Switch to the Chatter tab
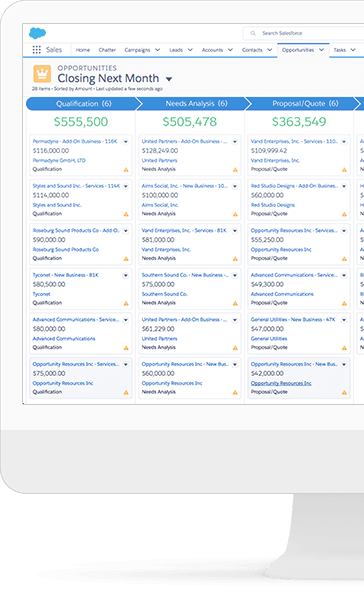Screen dimensions: 364x600 click(x=107, y=50)
